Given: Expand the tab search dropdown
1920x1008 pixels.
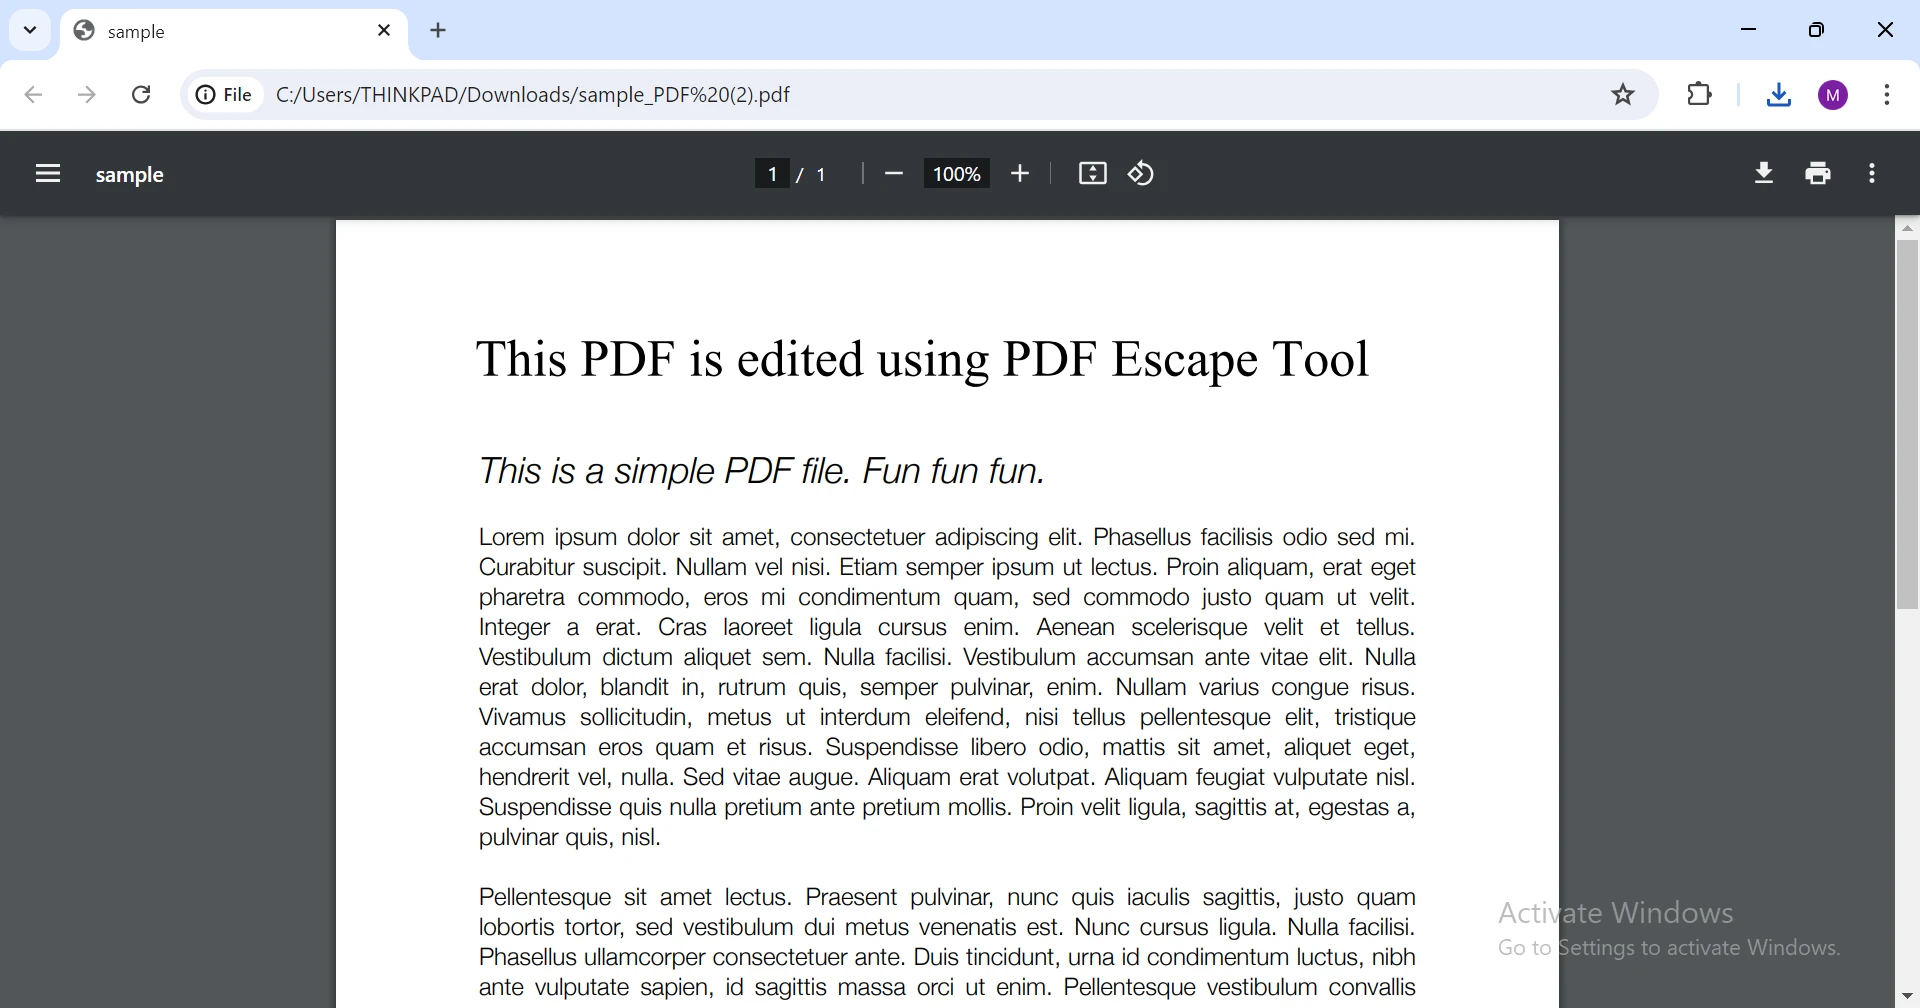Looking at the screenshot, I should 30,31.
